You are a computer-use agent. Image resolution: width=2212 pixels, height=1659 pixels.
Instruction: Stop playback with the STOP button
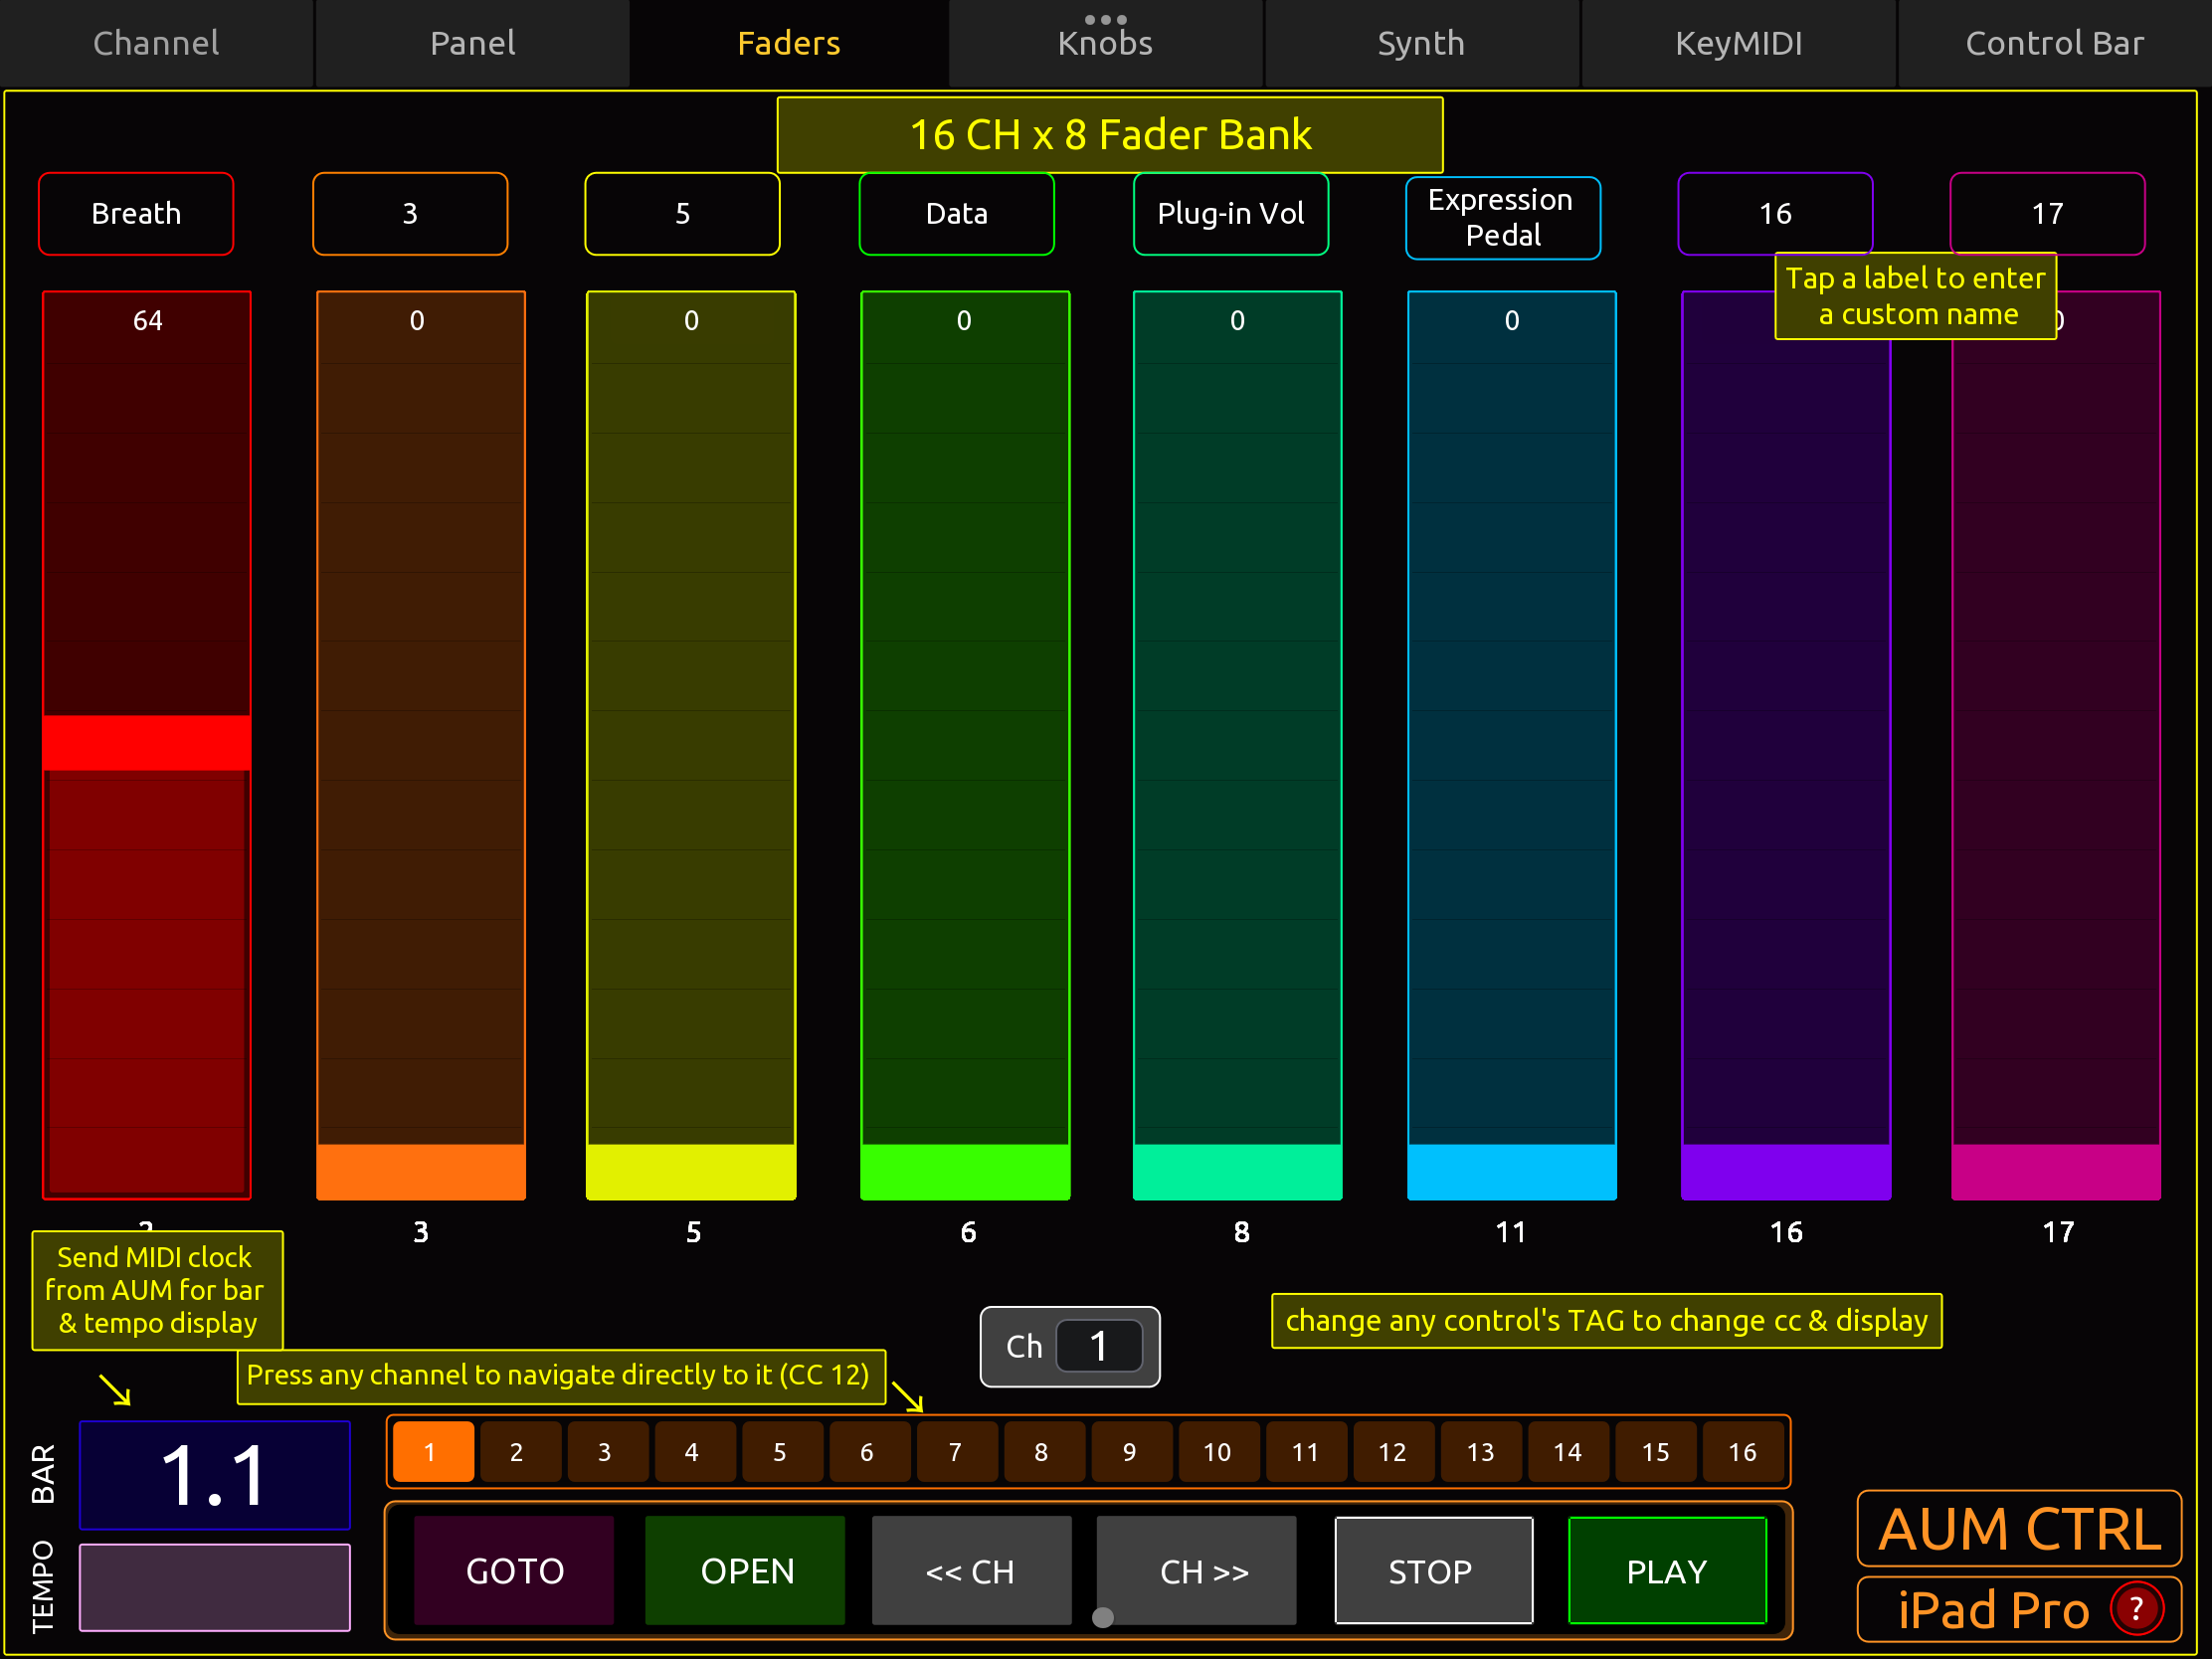(1434, 1570)
